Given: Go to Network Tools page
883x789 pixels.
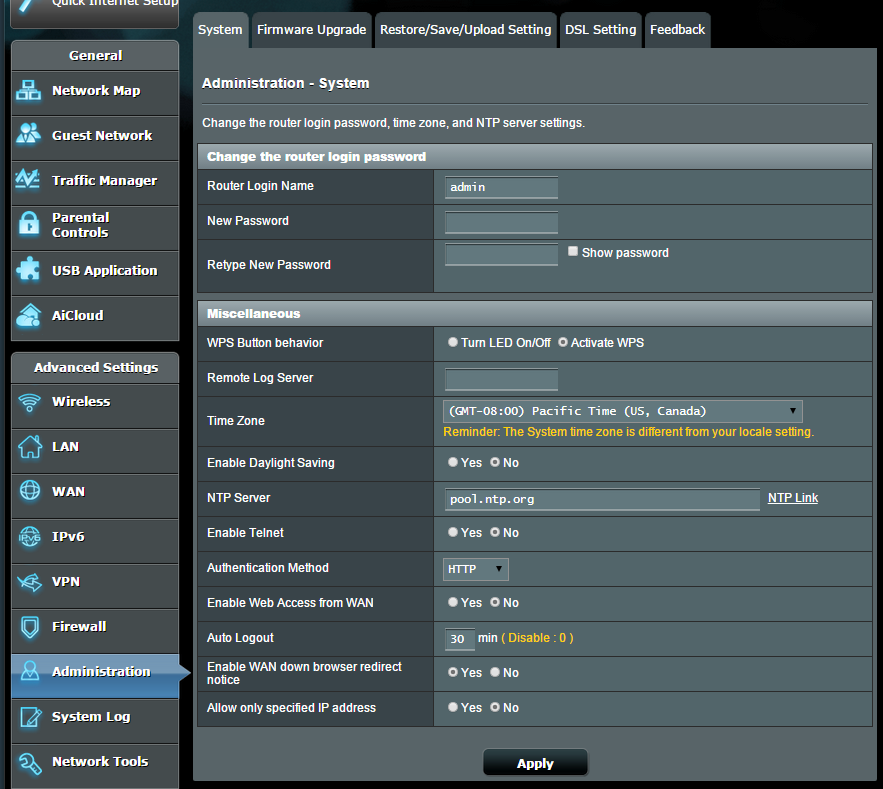Looking at the screenshot, I should (95, 766).
